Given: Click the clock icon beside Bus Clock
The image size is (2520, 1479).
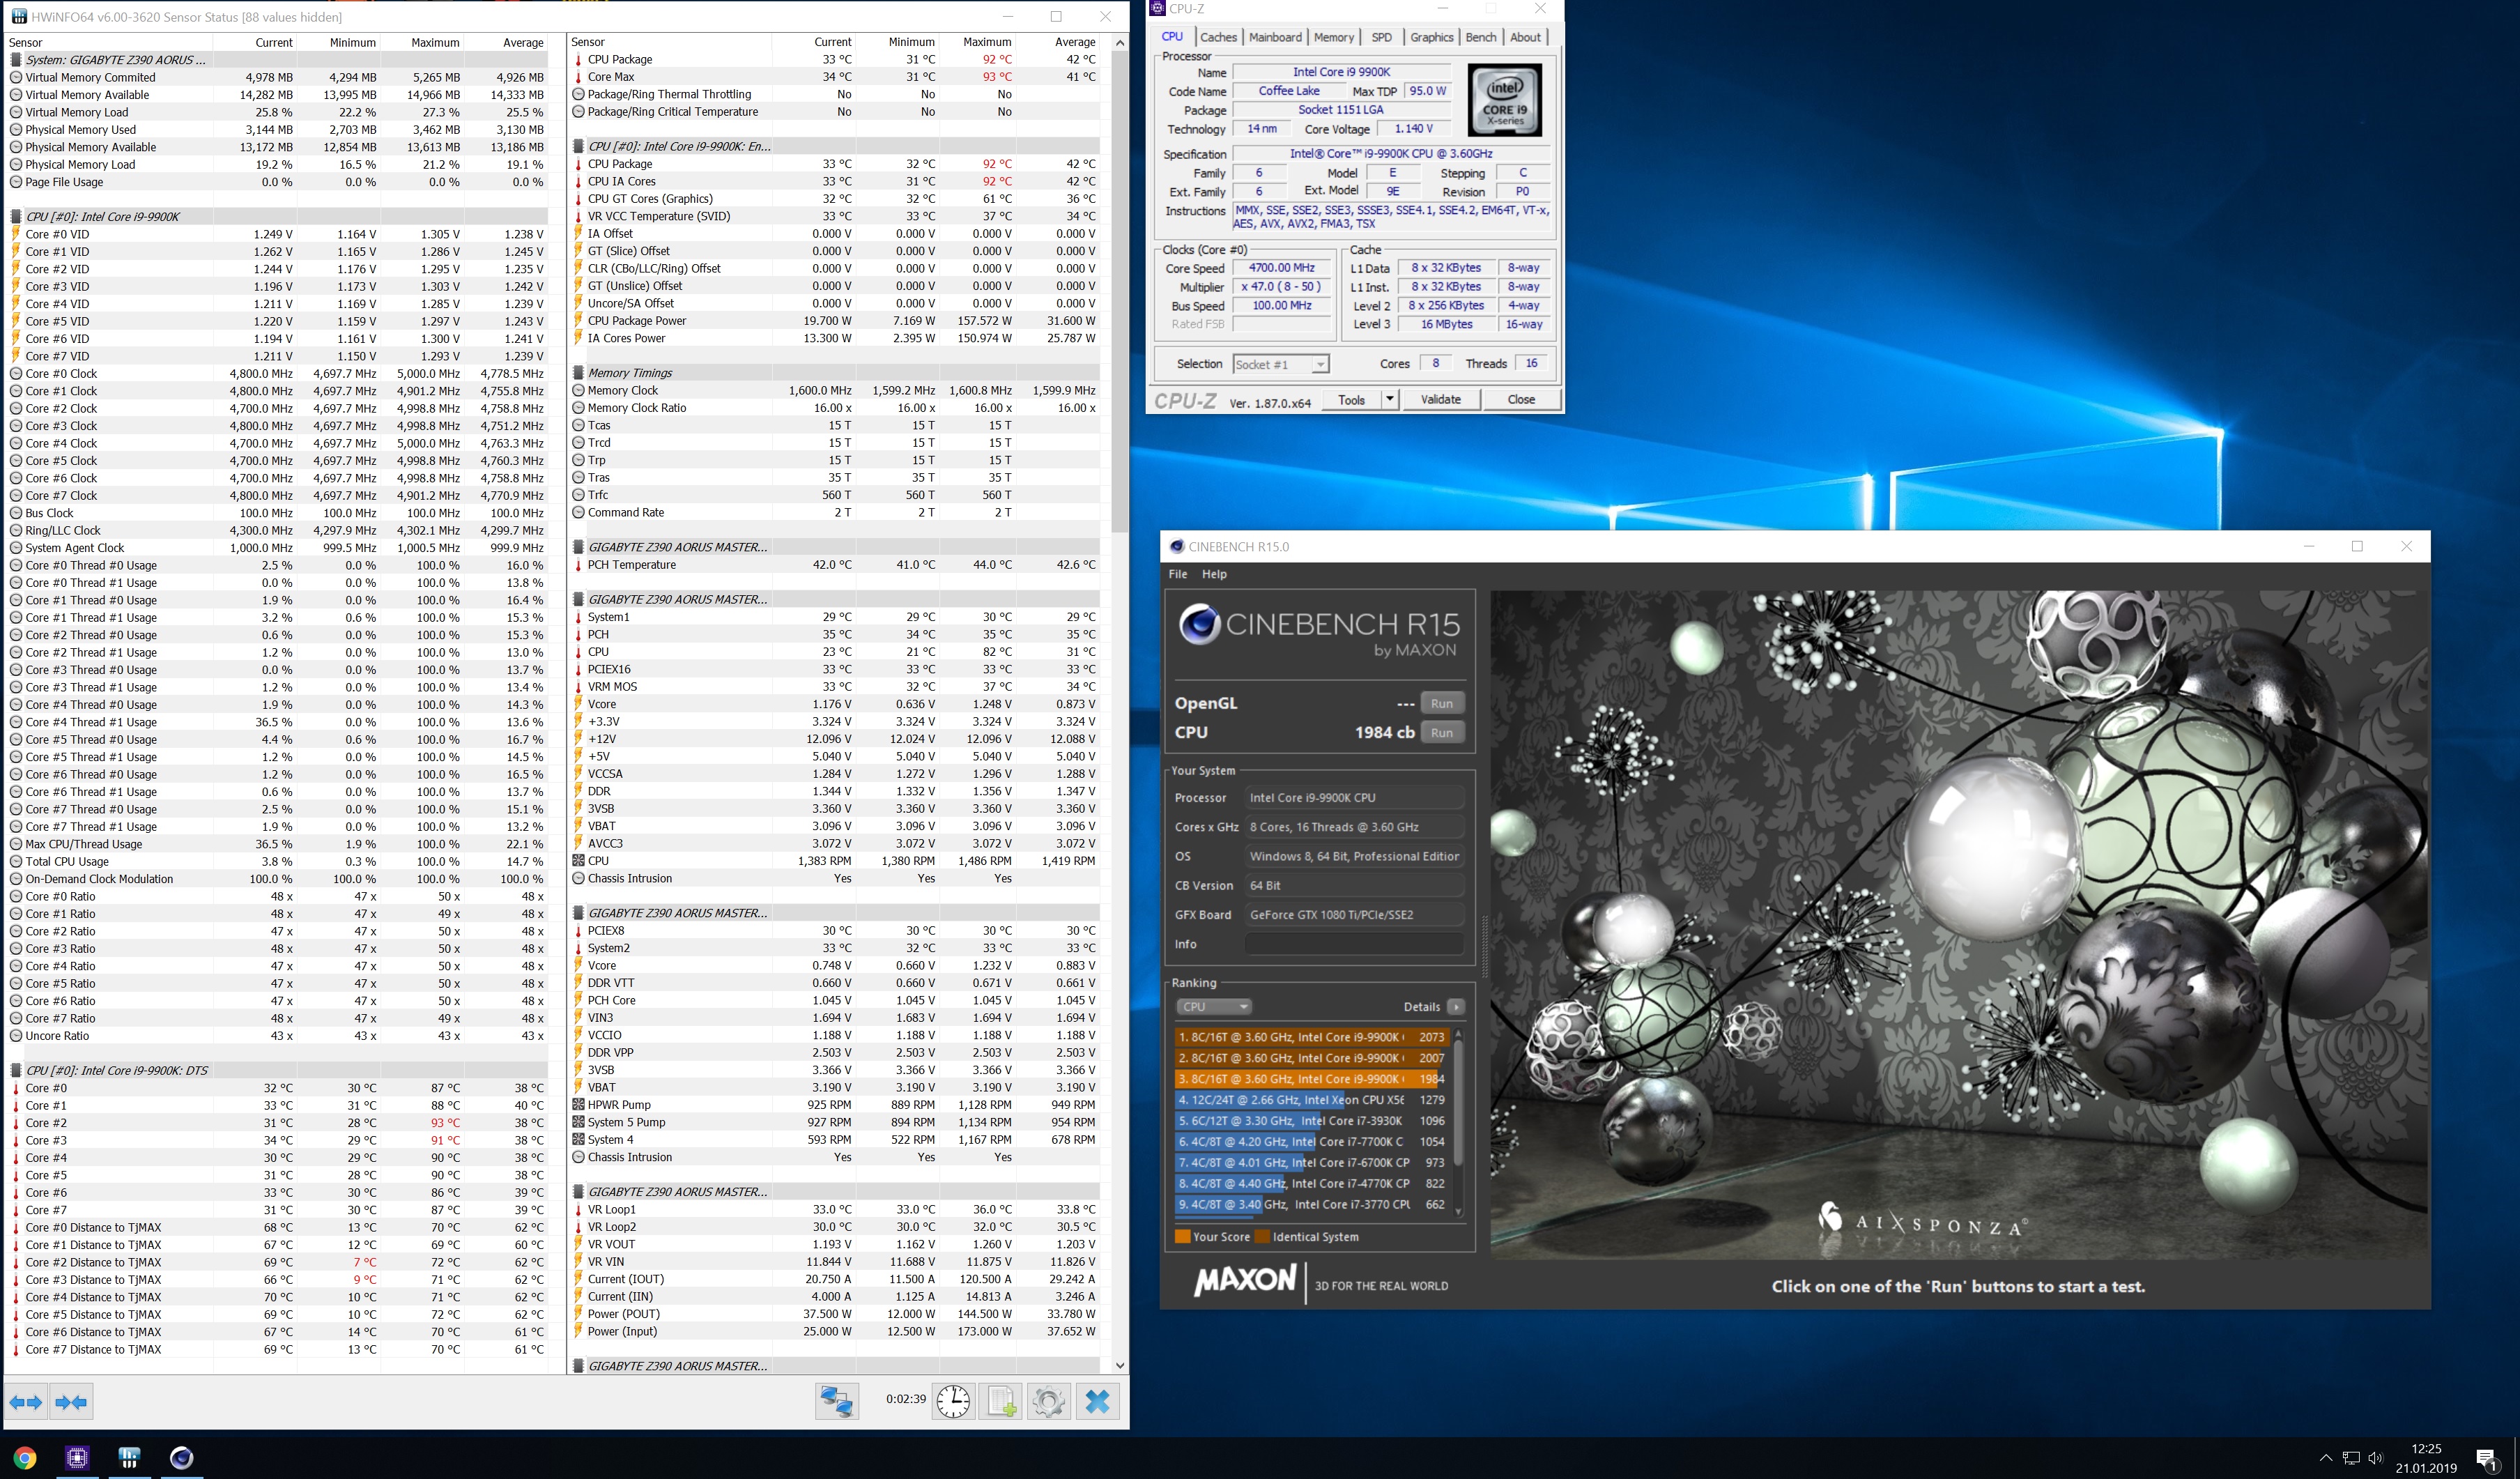Looking at the screenshot, I should 16,513.
